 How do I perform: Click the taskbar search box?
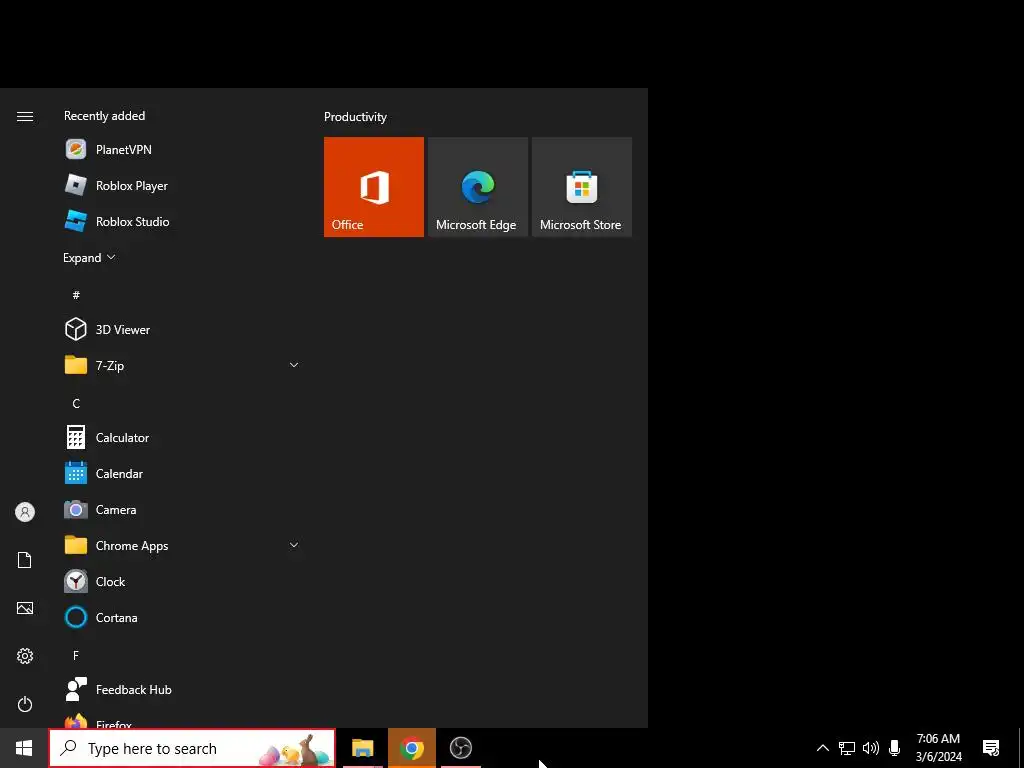point(192,748)
